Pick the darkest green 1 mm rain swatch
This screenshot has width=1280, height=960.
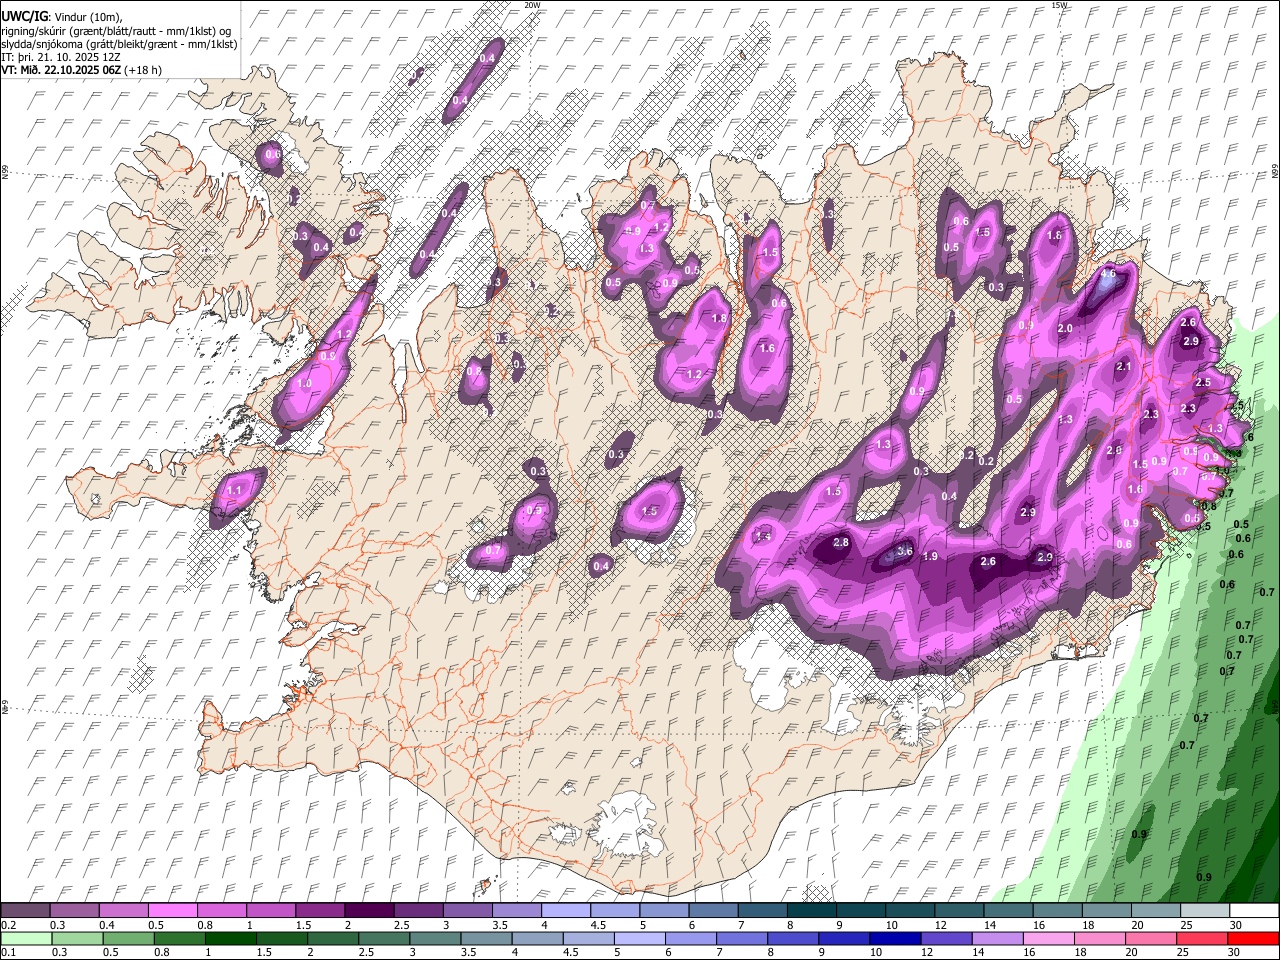click(x=230, y=939)
